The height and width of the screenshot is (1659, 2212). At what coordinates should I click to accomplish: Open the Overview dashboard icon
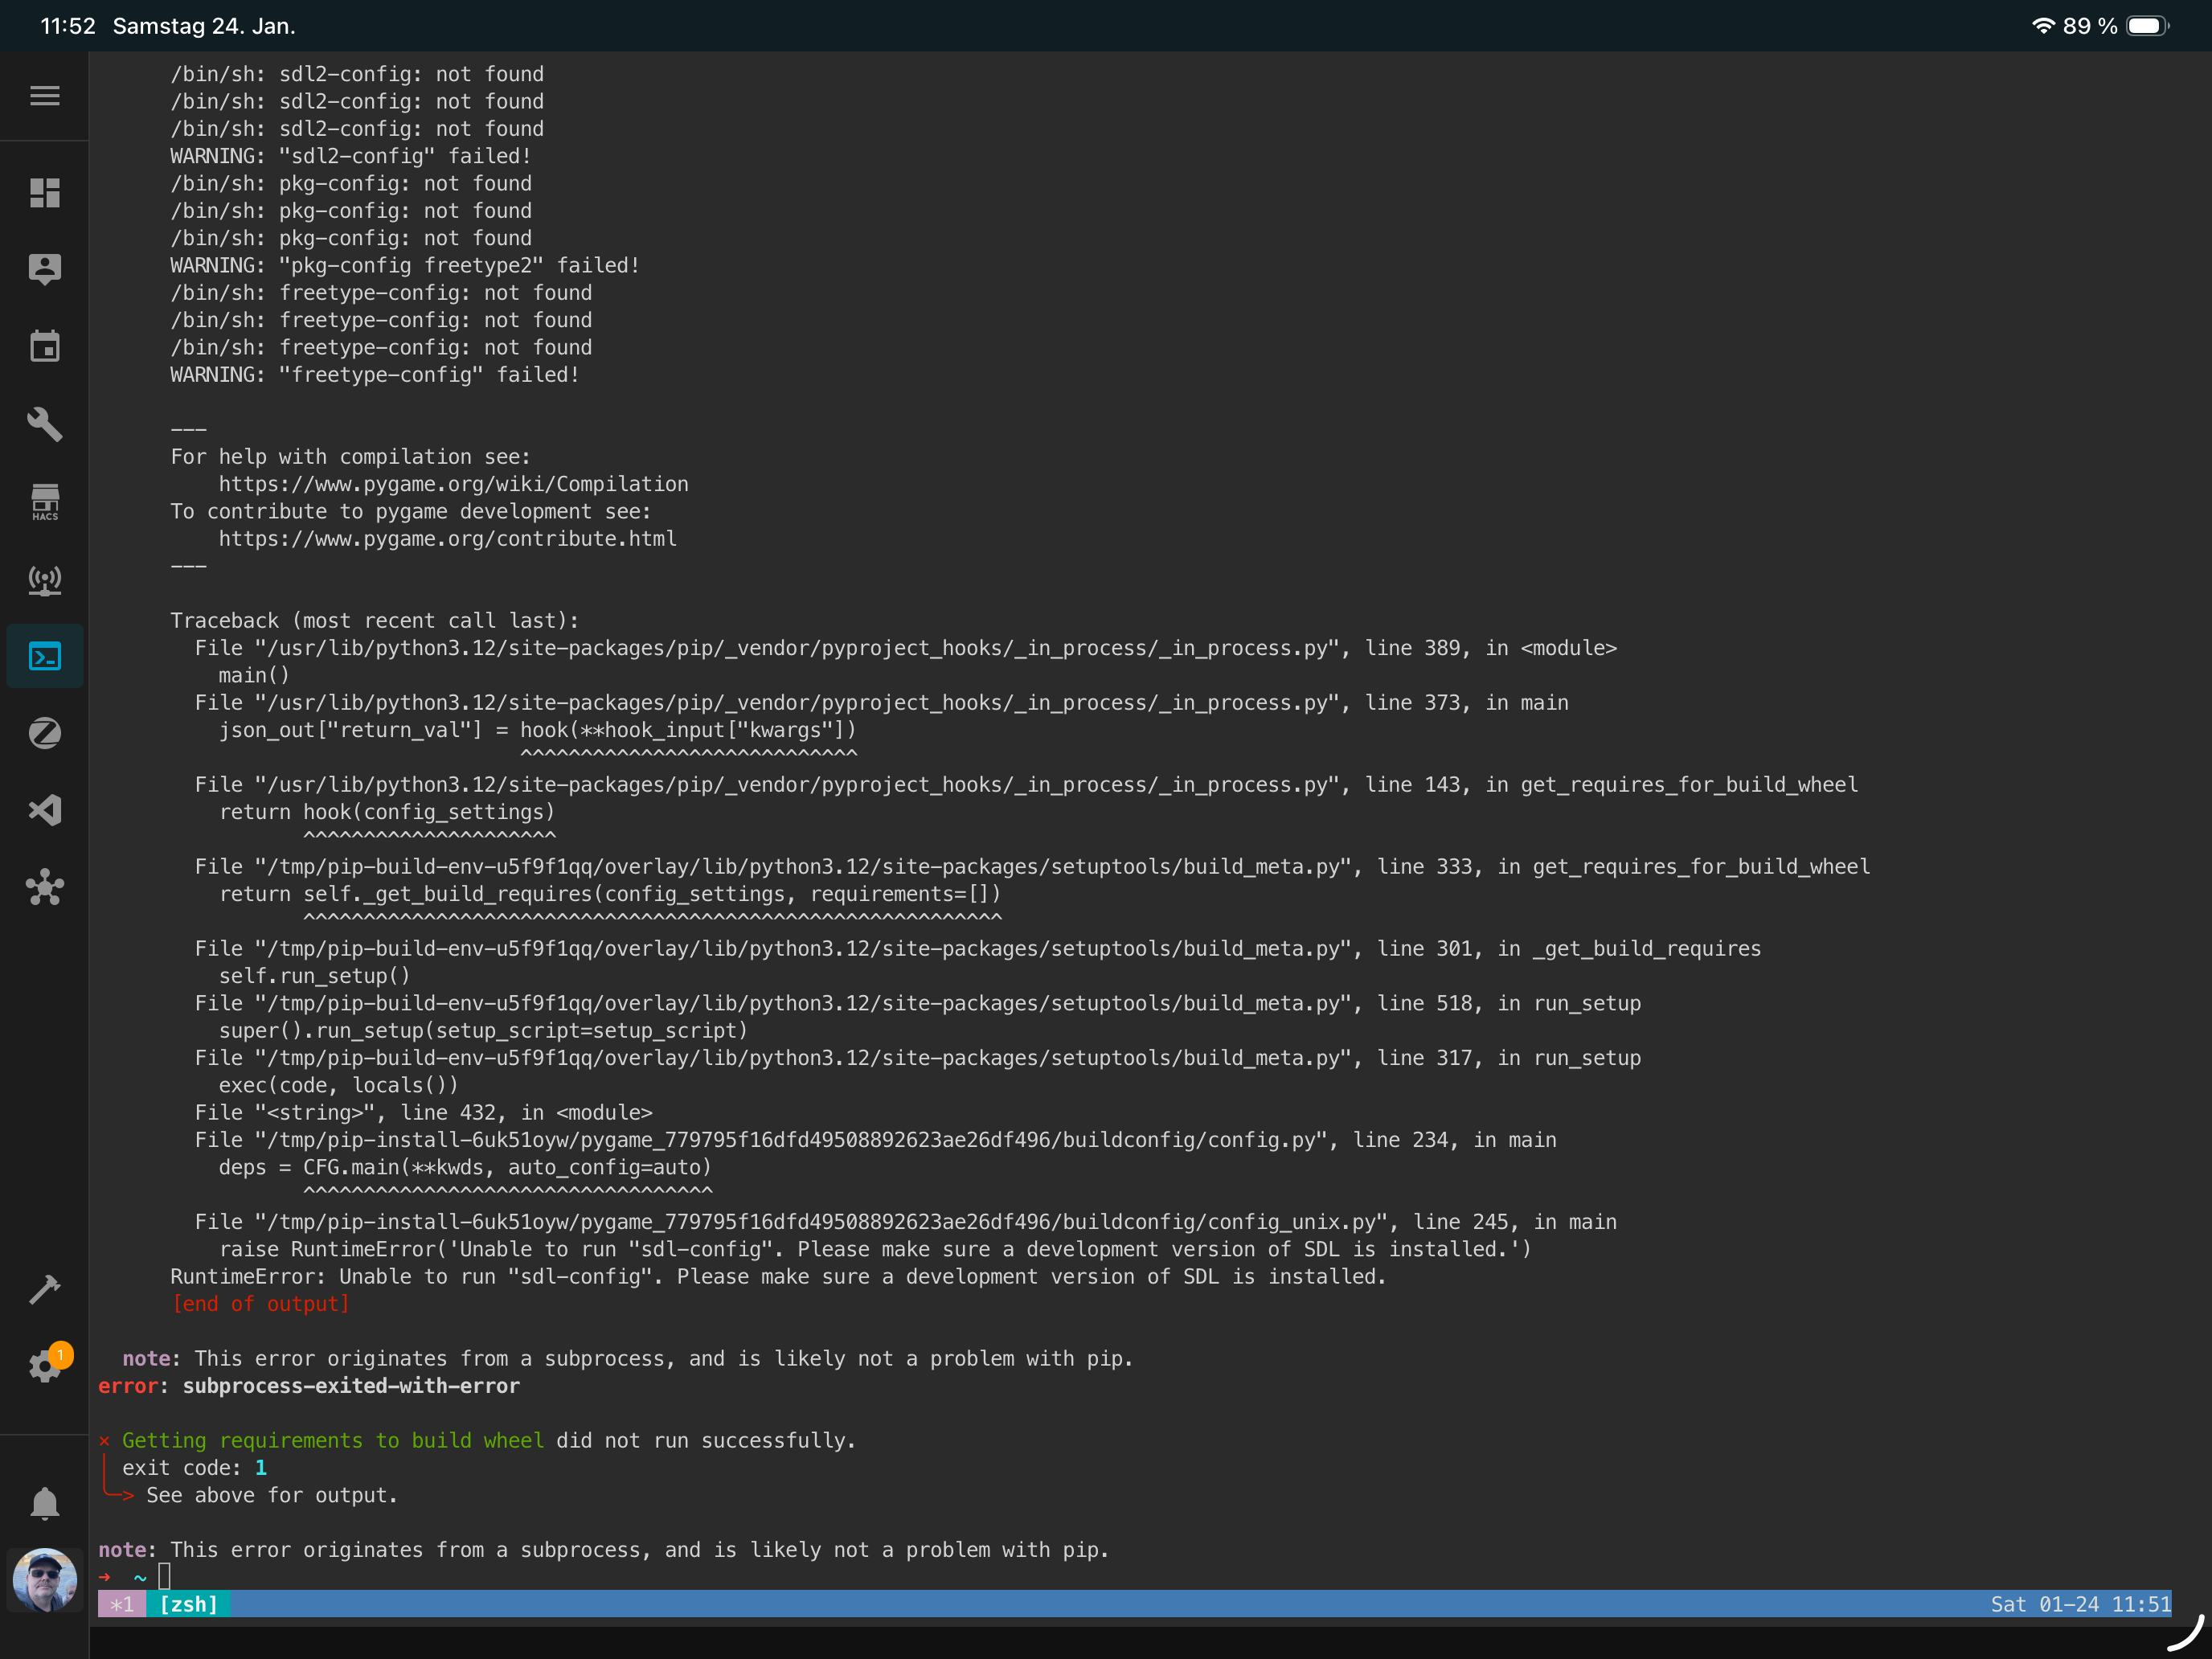pos(44,192)
